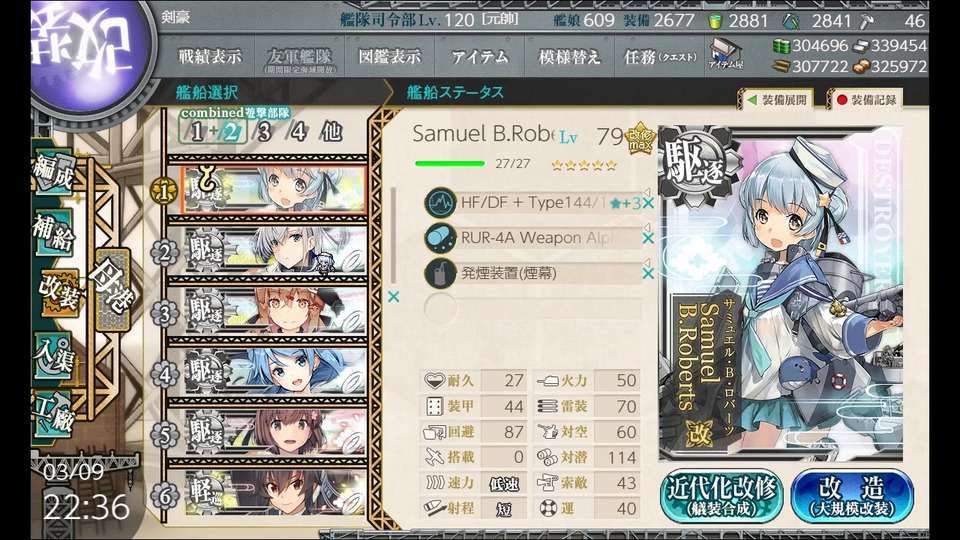Screen dimensions: 960x540
Task: Open the 入渠 docking repair side icon
Action: click(54, 356)
